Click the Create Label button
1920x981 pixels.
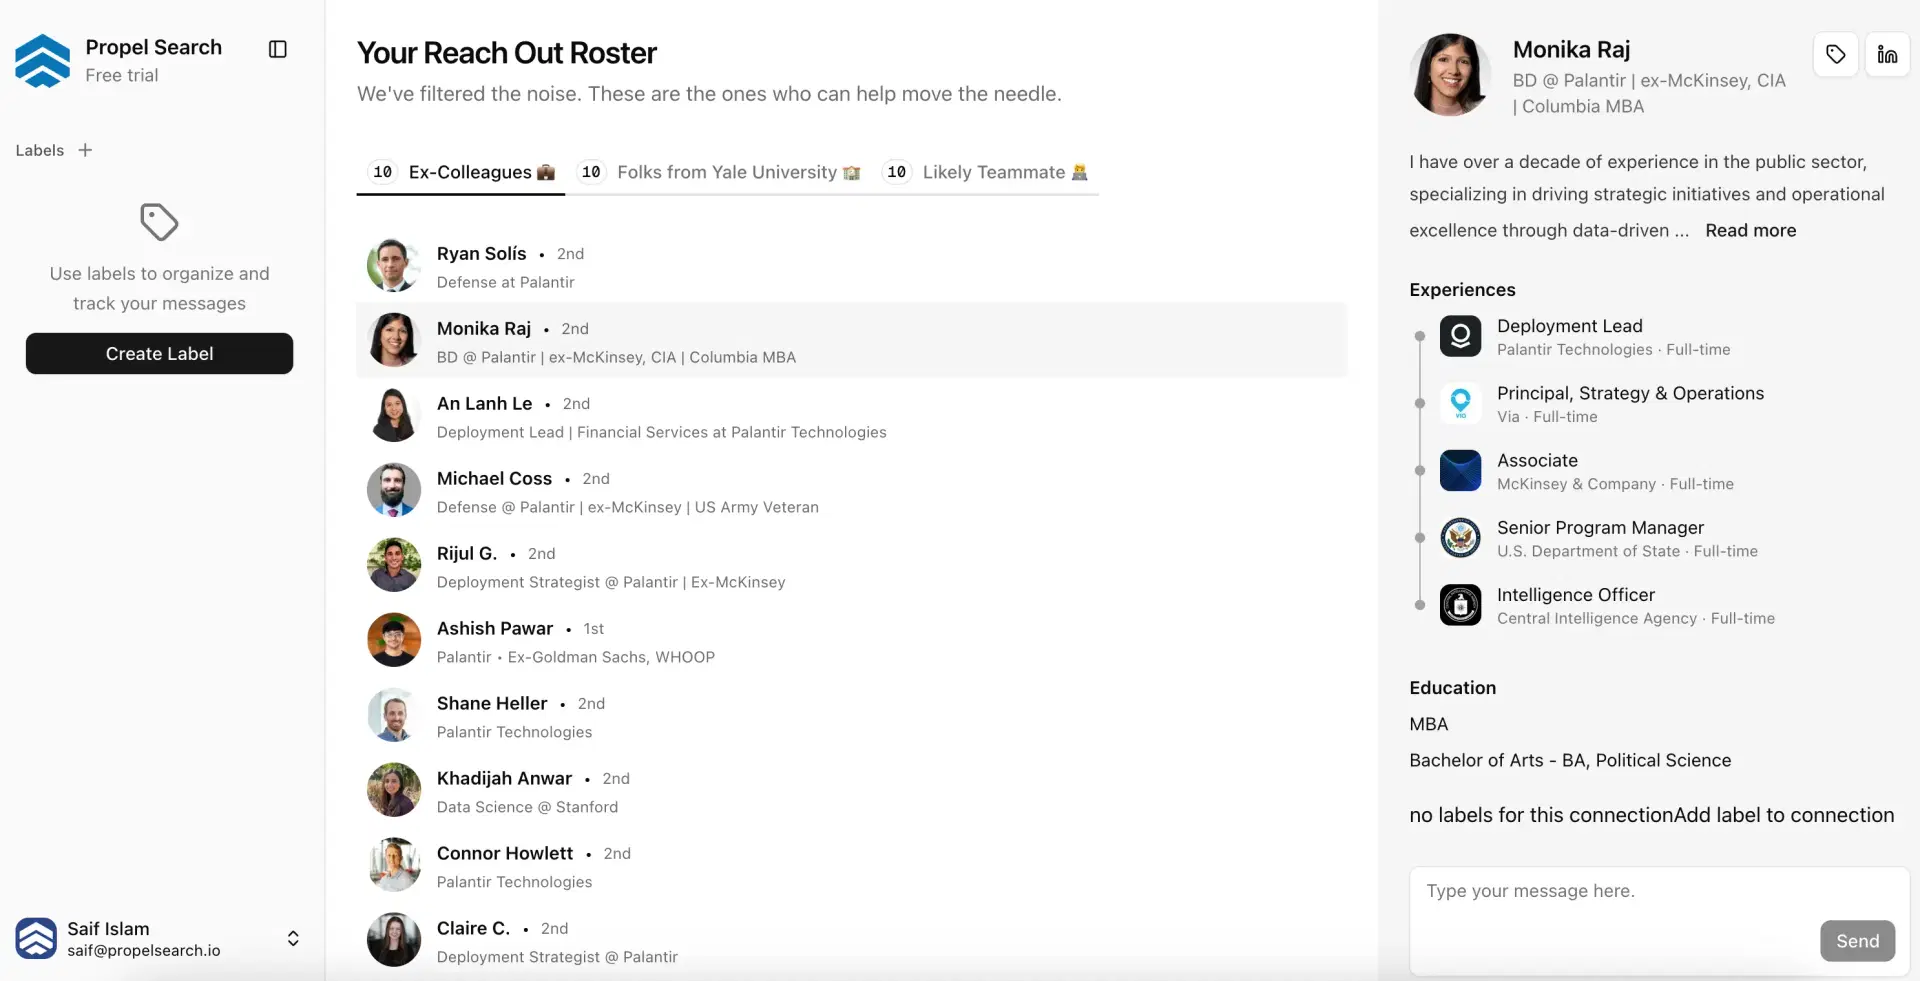tap(159, 354)
